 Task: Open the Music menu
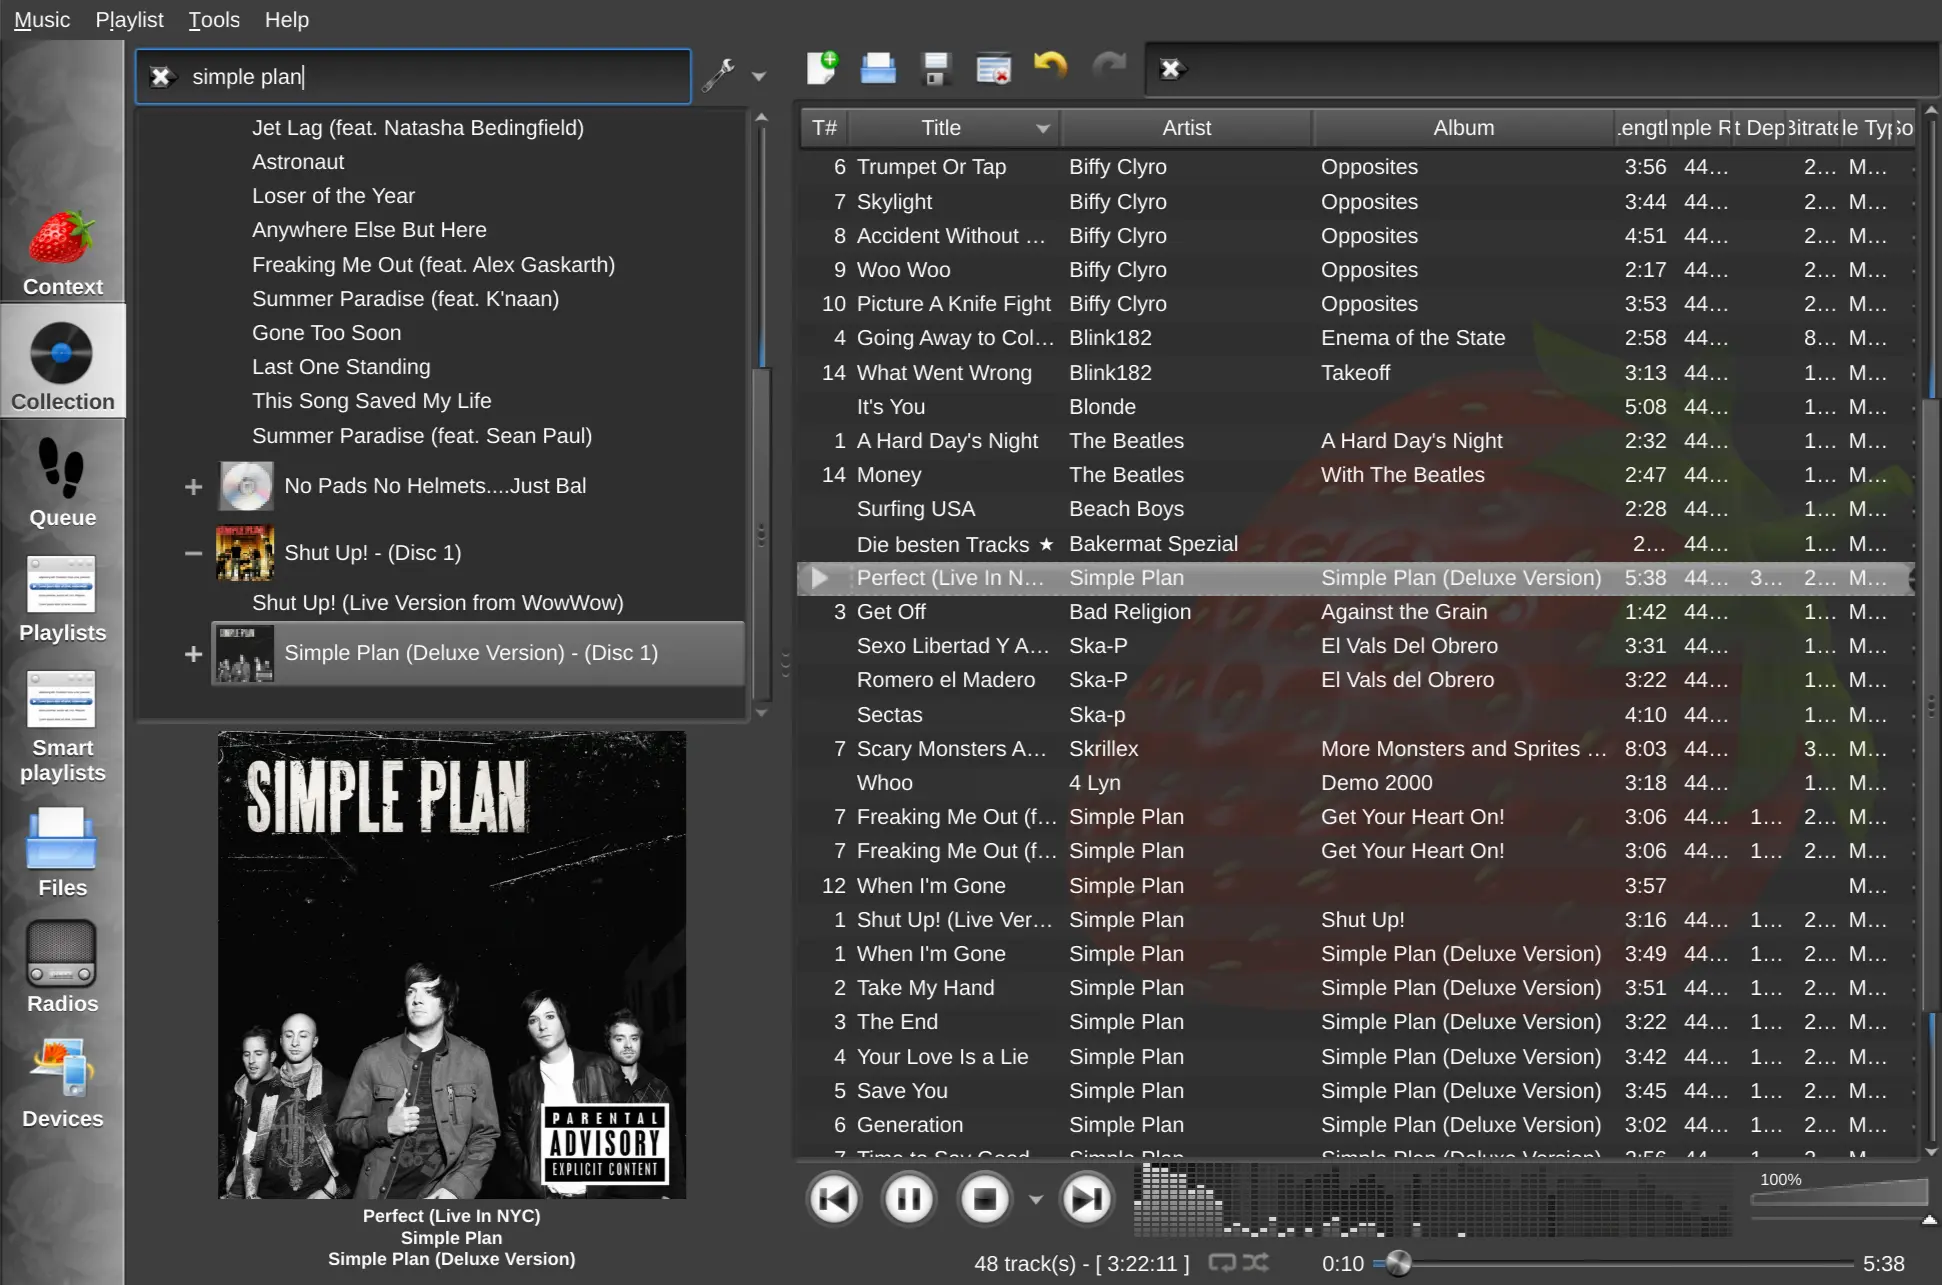click(x=42, y=20)
